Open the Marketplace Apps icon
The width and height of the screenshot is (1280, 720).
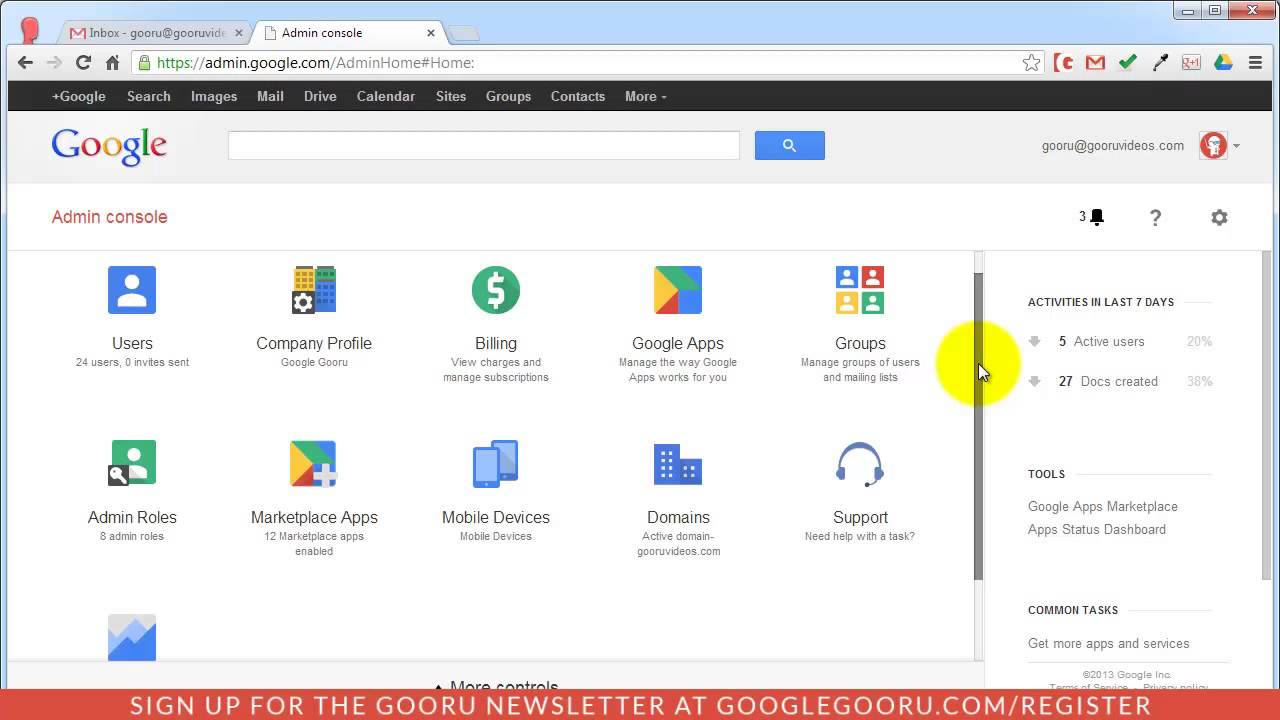coord(314,464)
